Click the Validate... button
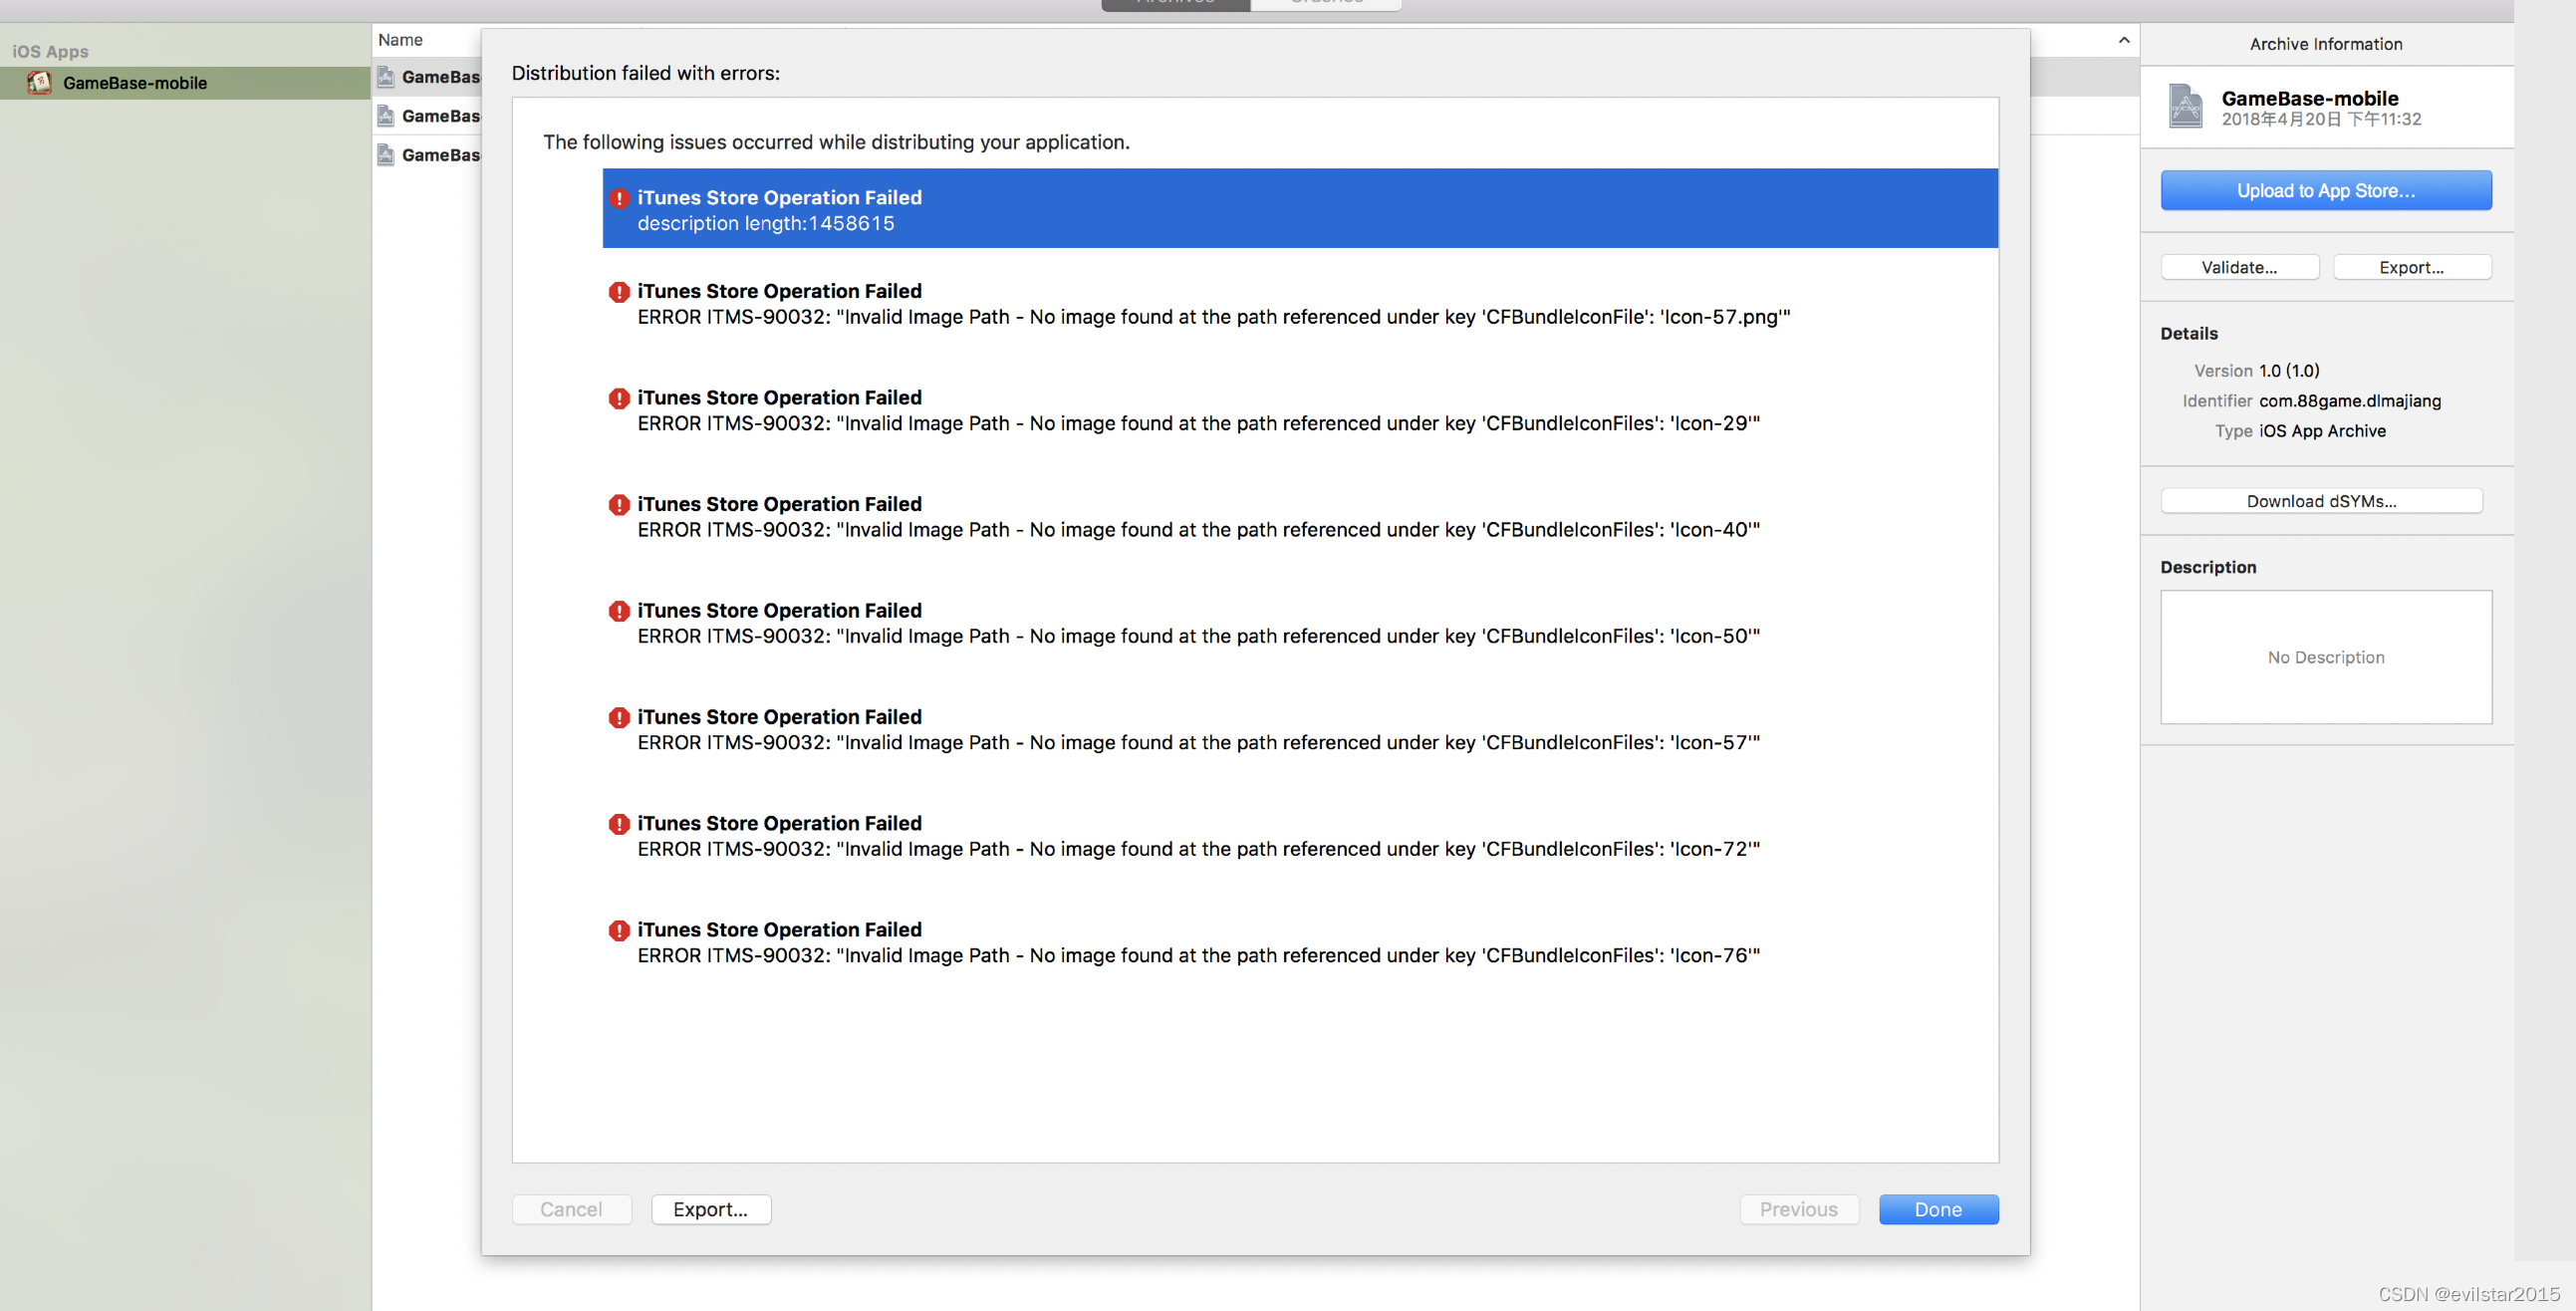 point(2238,267)
